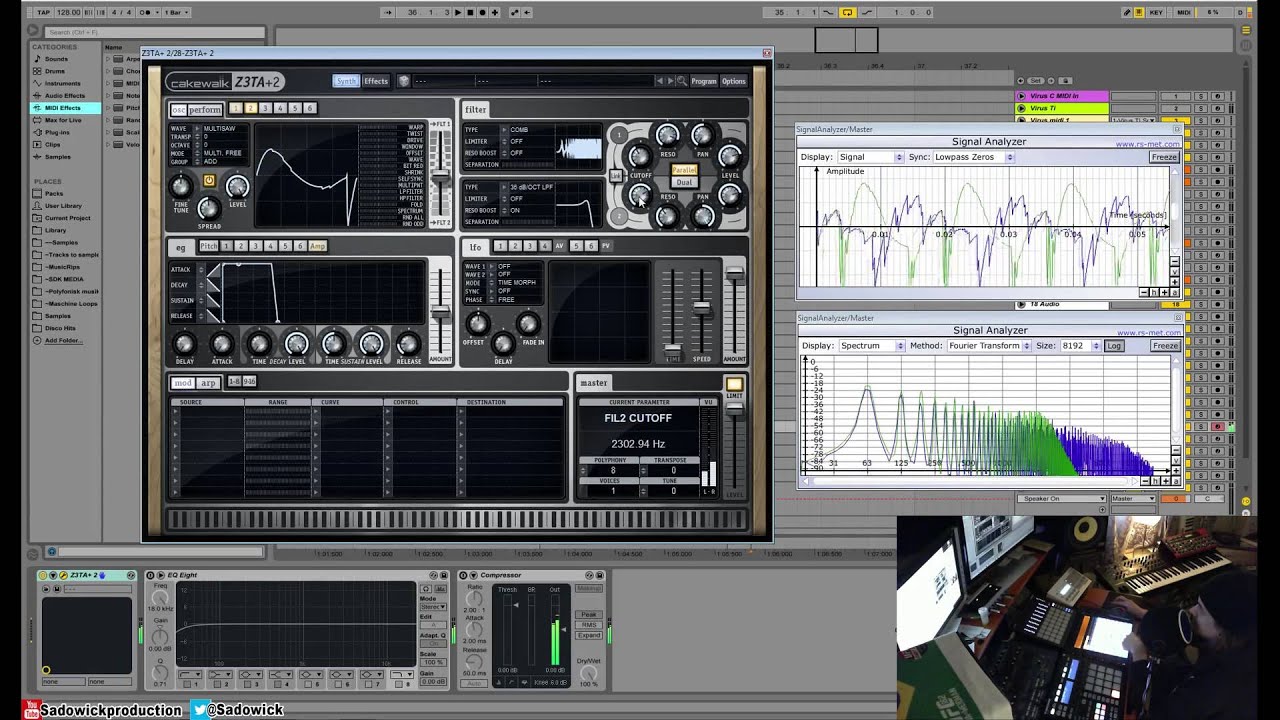1280x720 pixels.
Task: Open the arp tab
Action: pos(208,383)
